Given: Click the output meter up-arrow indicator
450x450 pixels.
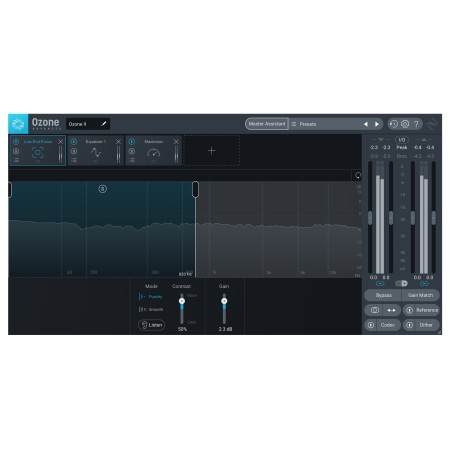Looking at the screenshot, I should [x=423, y=140].
